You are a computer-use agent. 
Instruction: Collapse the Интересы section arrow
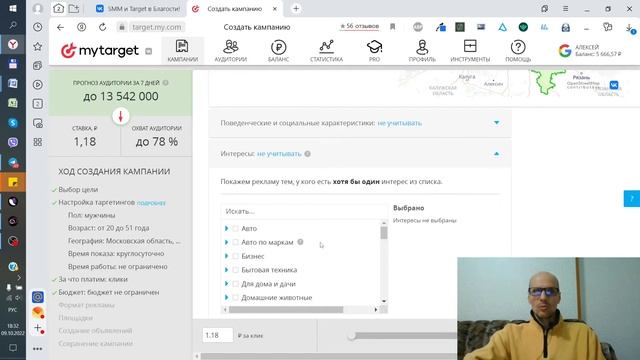coord(496,154)
